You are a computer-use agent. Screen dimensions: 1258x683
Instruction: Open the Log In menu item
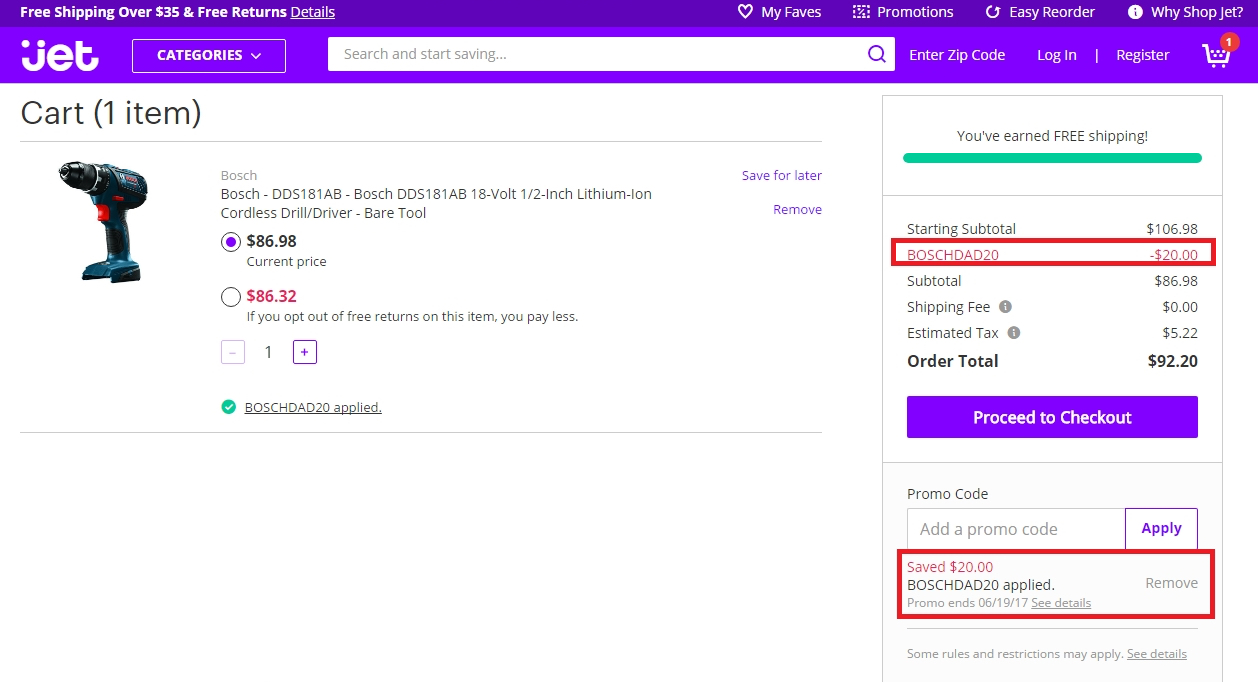pyautogui.click(x=1056, y=55)
